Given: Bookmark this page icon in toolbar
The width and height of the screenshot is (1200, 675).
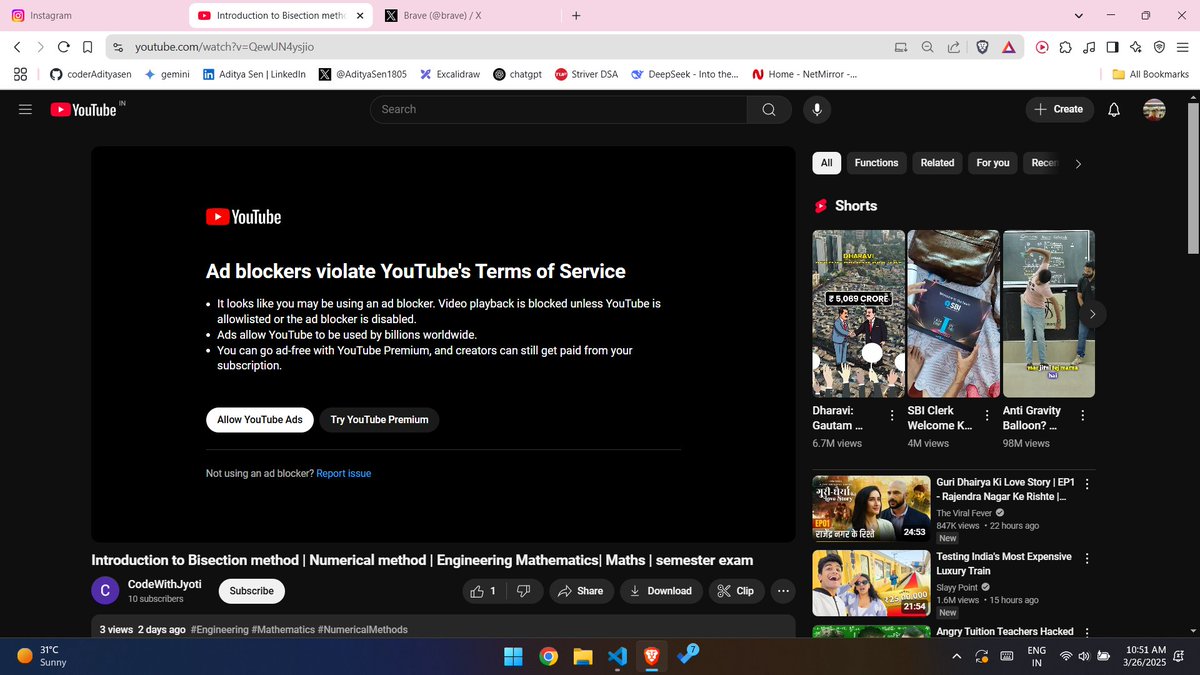Looking at the screenshot, I should click(x=88, y=47).
